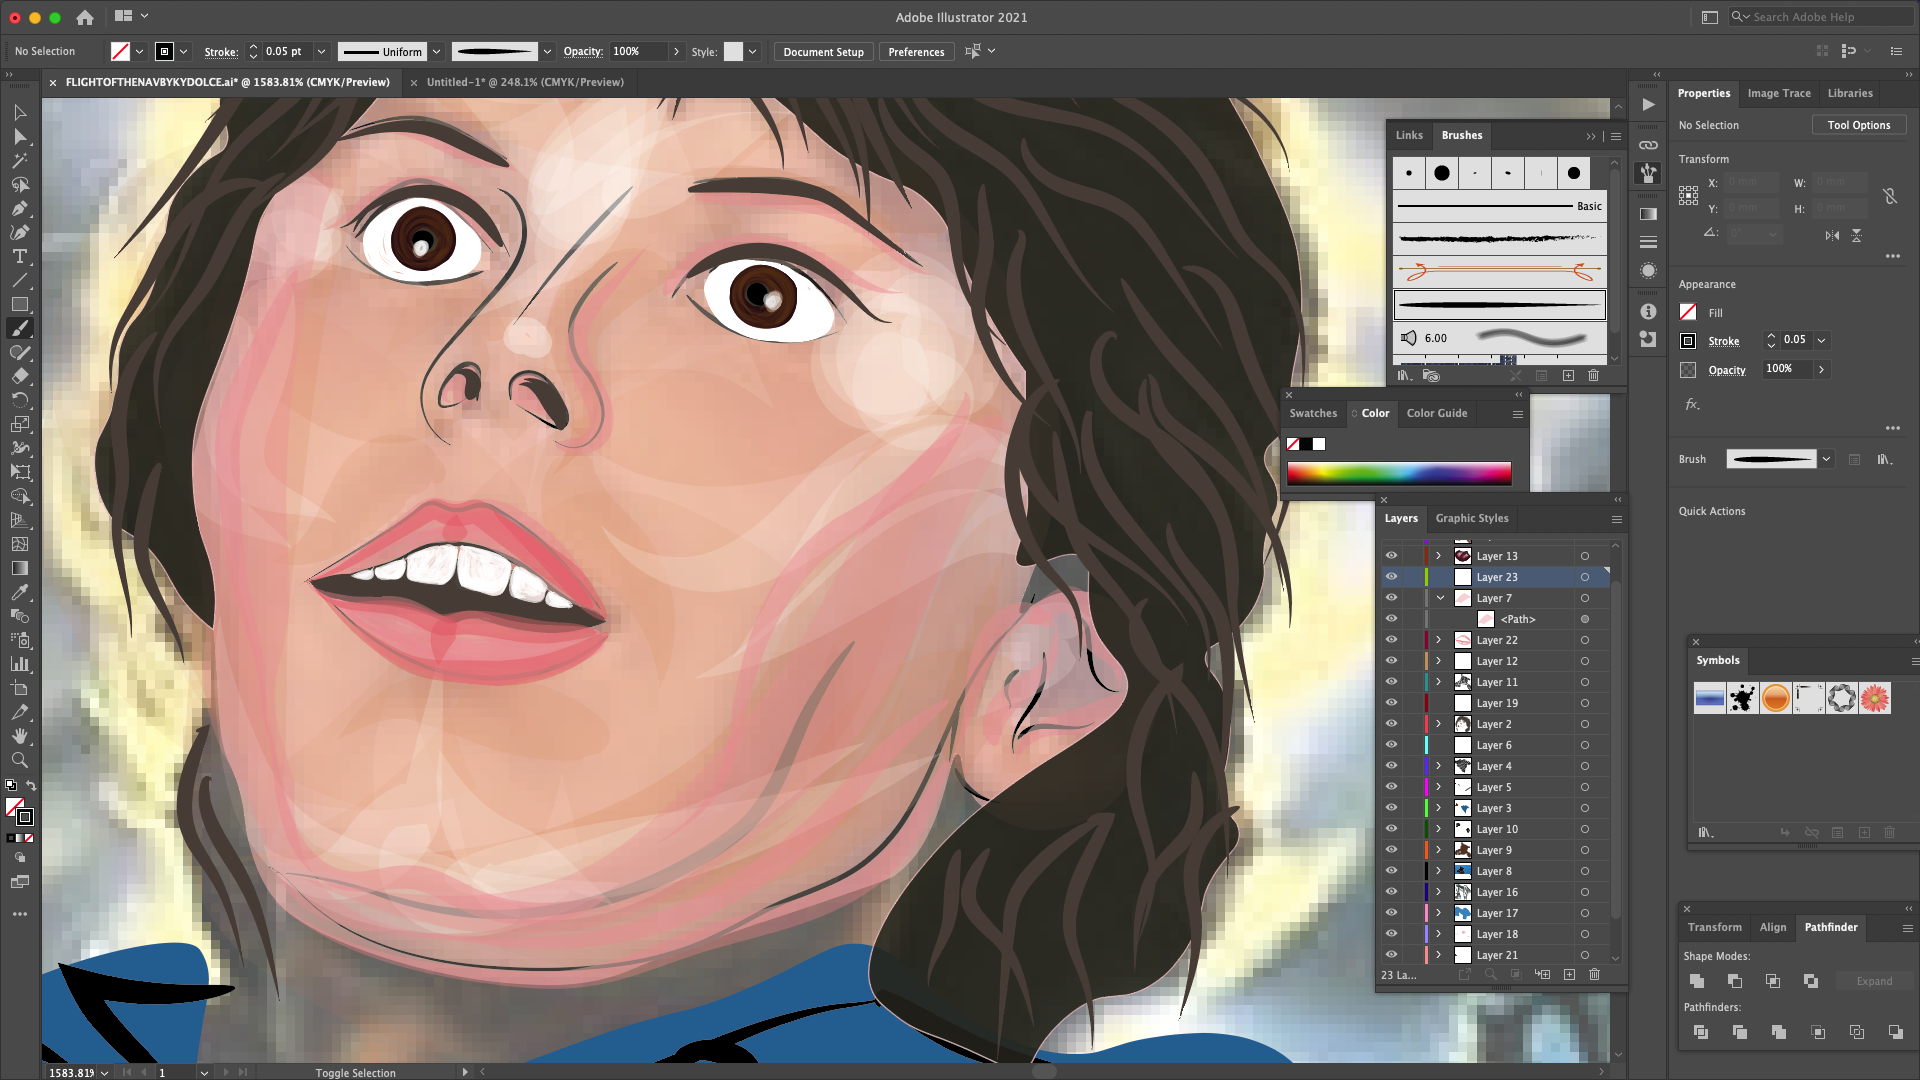Select the Column Graph tool

[19, 664]
